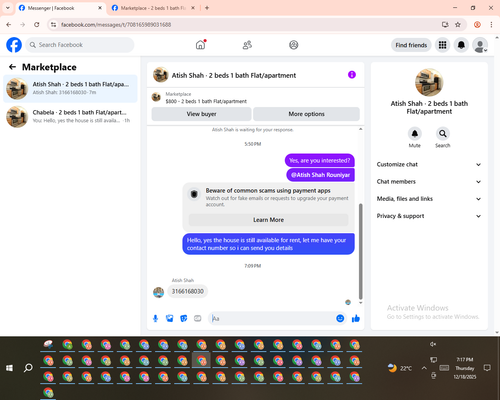This screenshot has width=500, height=400.
Task: Open the Chabela conversation in list
Action: tap(70, 116)
